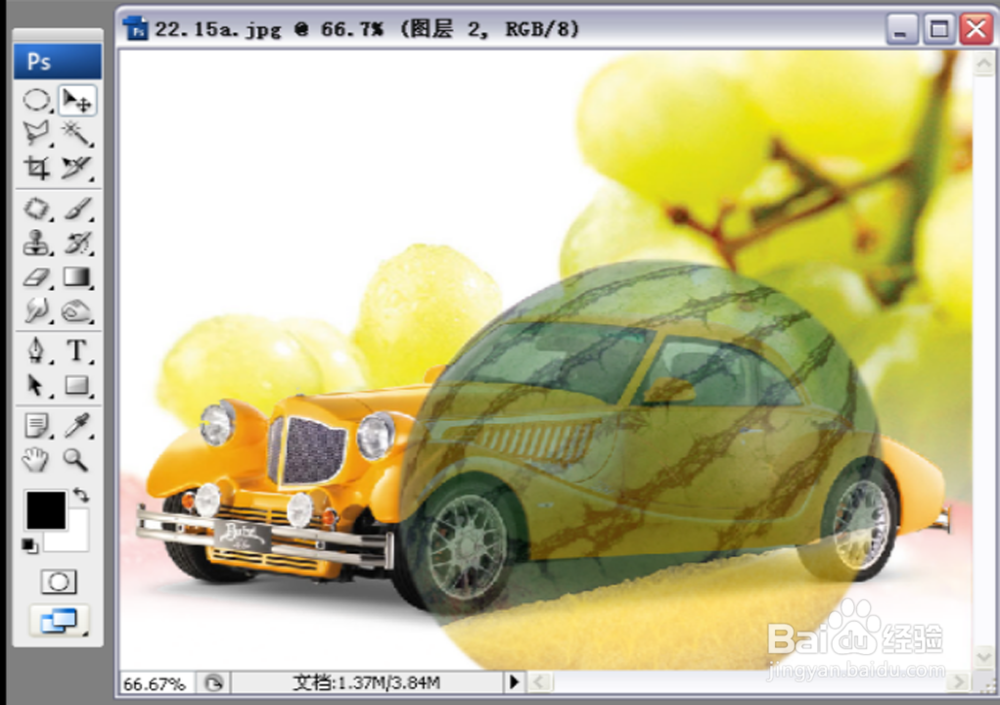
Task: Choose the Path Selection tool
Action: coord(37,385)
